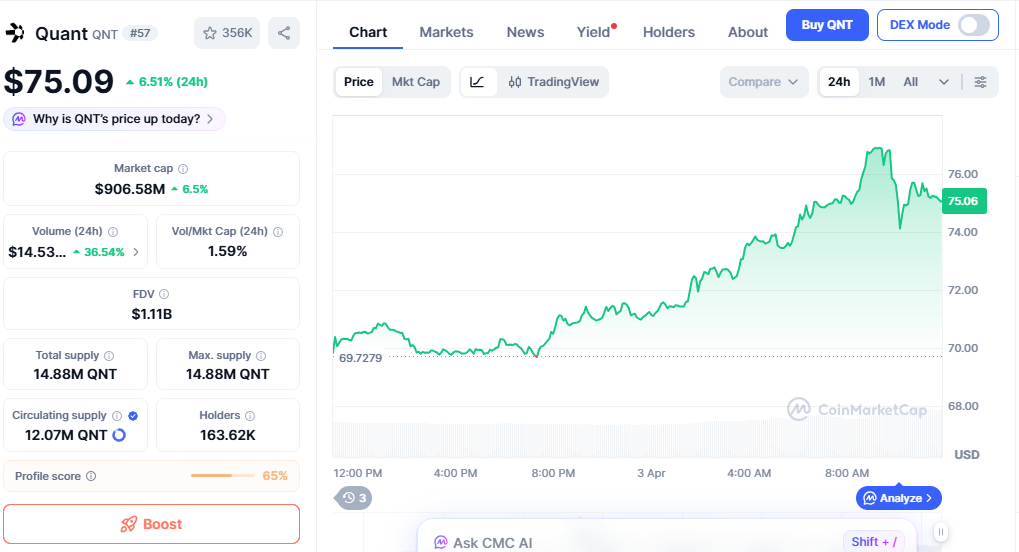Click the rank badge #57

coord(140,33)
